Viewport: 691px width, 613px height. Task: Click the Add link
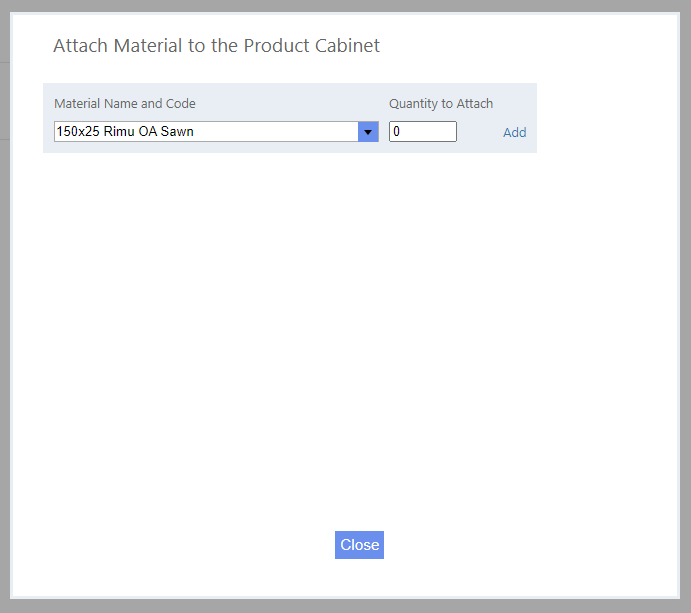pyautogui.click(x=514, y=133)
